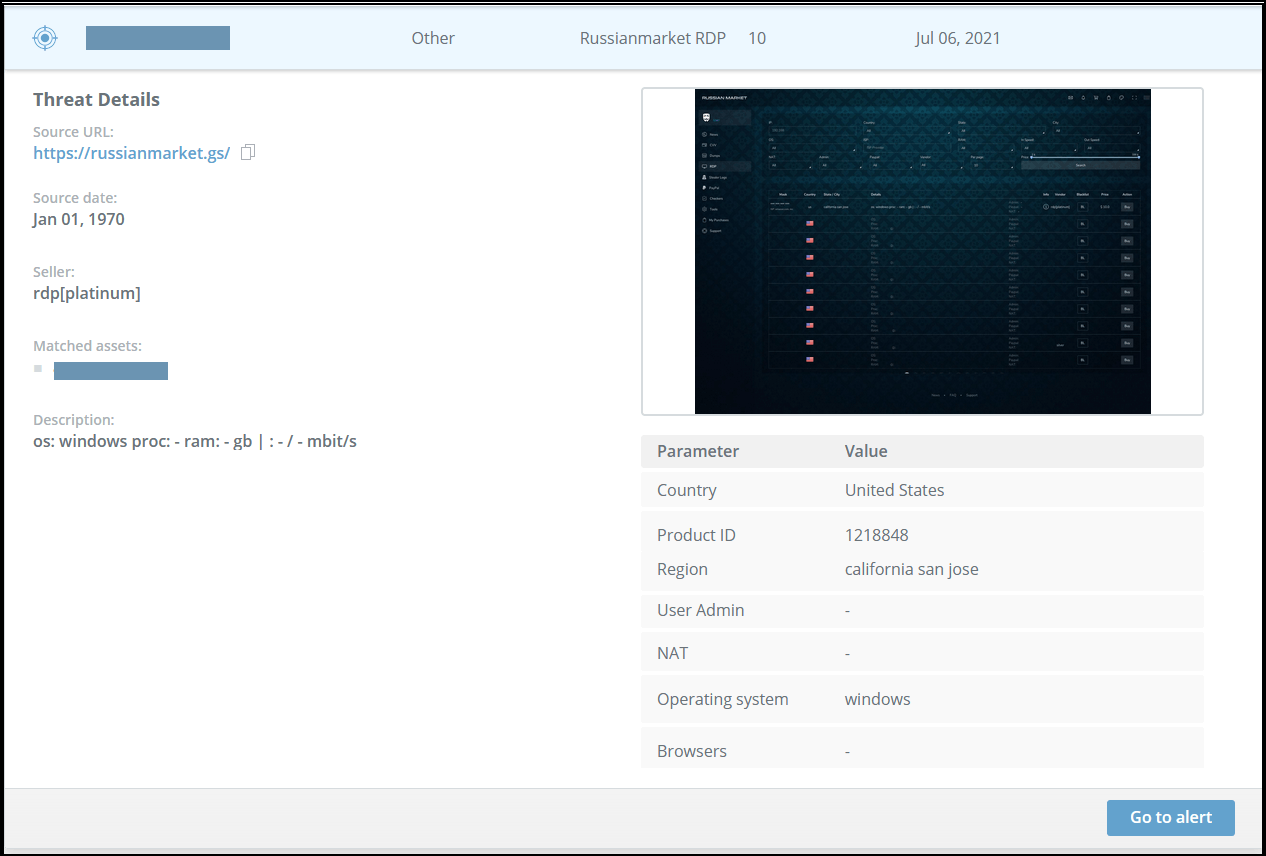Click the Jul 06, 2021 date

(957, 38)
